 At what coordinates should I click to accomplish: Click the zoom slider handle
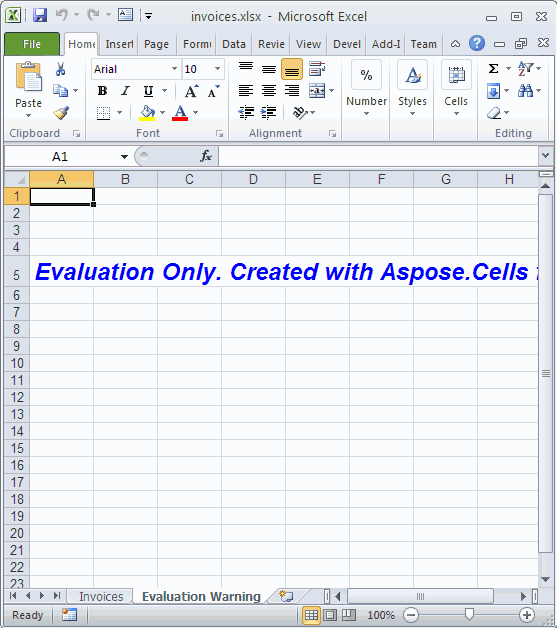pyautogui.click(x=469, y=614)
